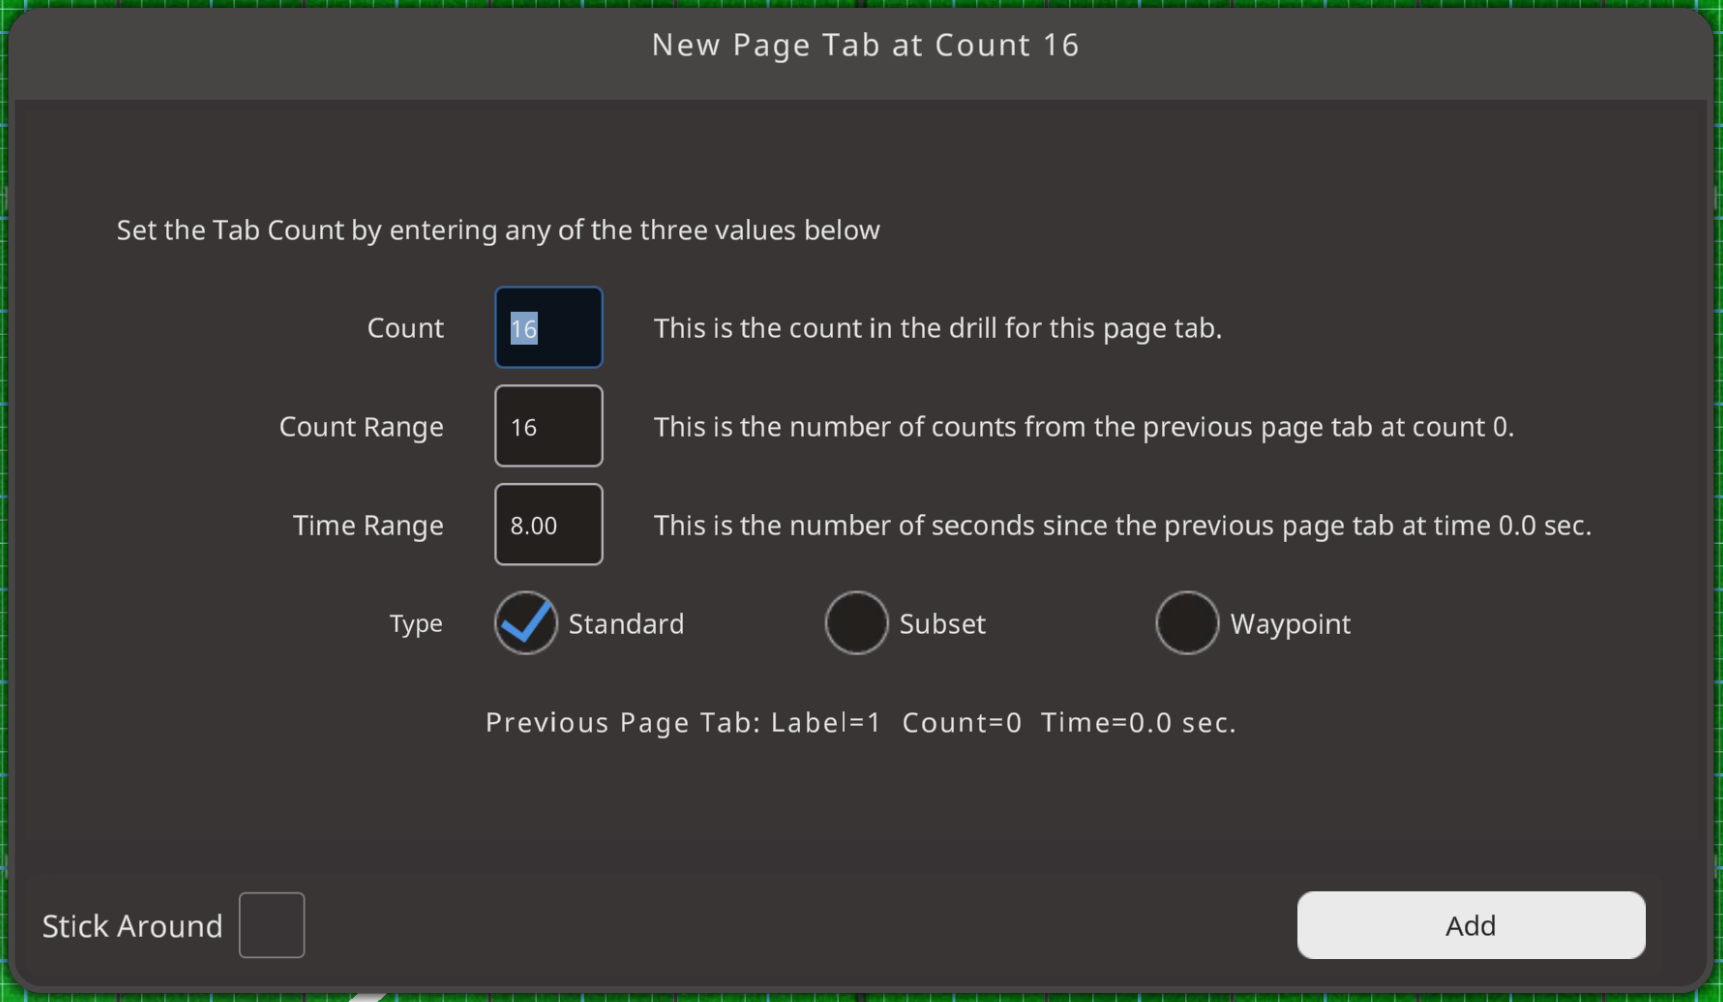Click the Time Range label text

[368, 525]
